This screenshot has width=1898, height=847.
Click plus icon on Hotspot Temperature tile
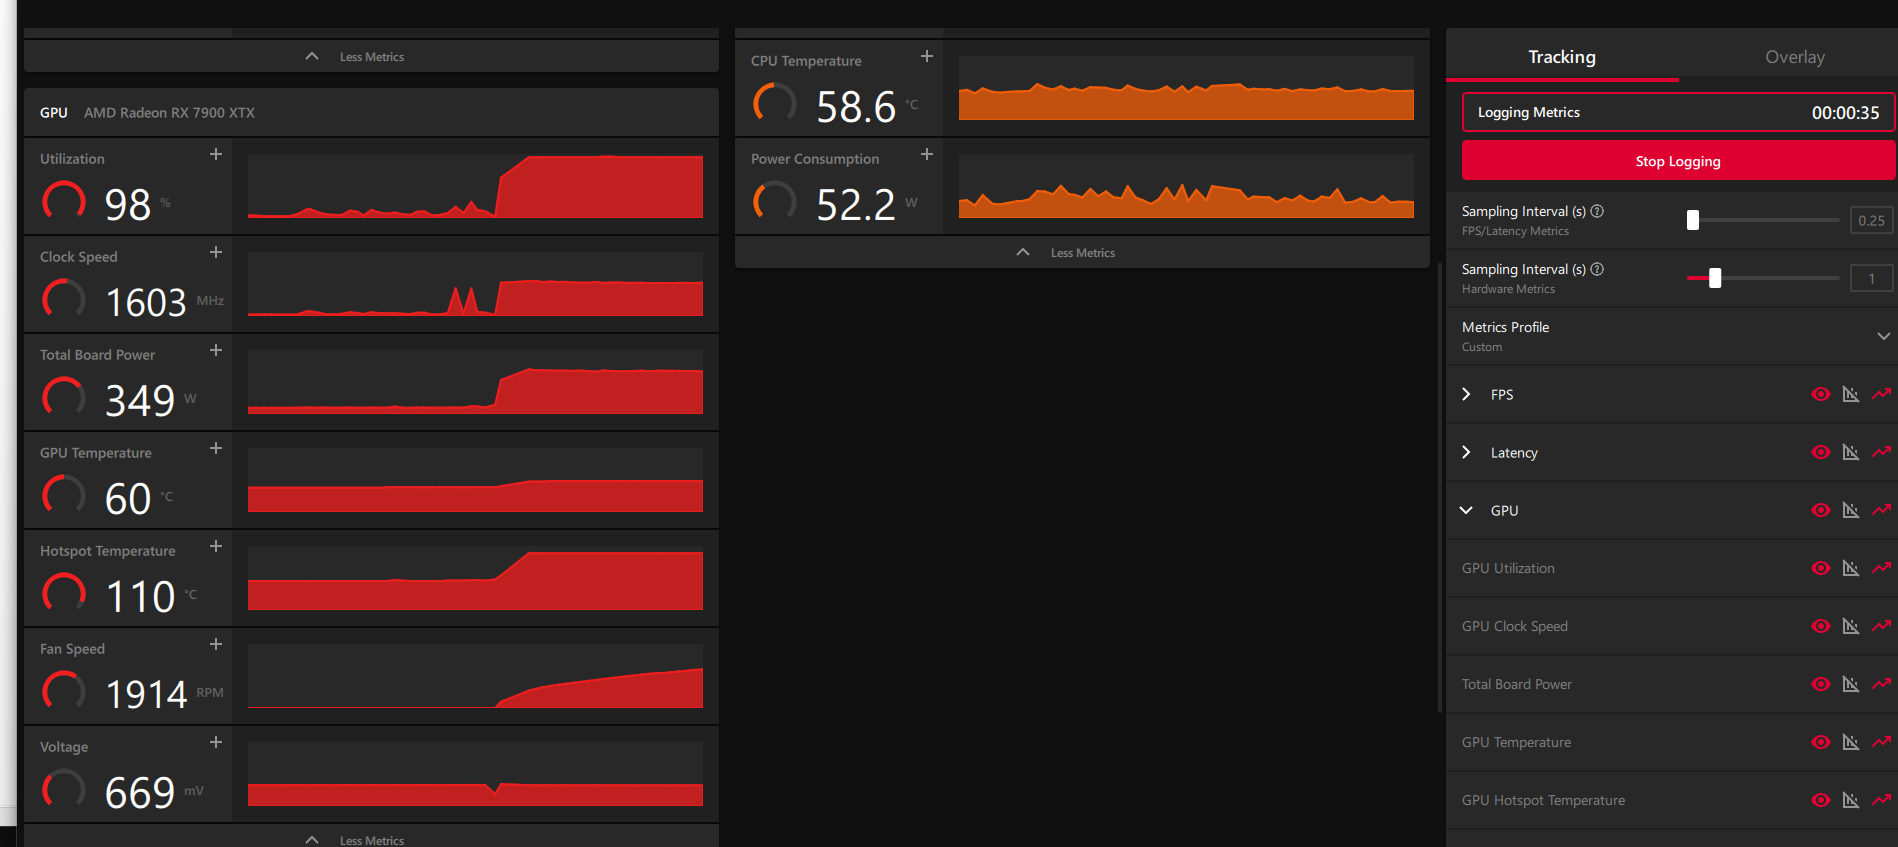(215, 546)
